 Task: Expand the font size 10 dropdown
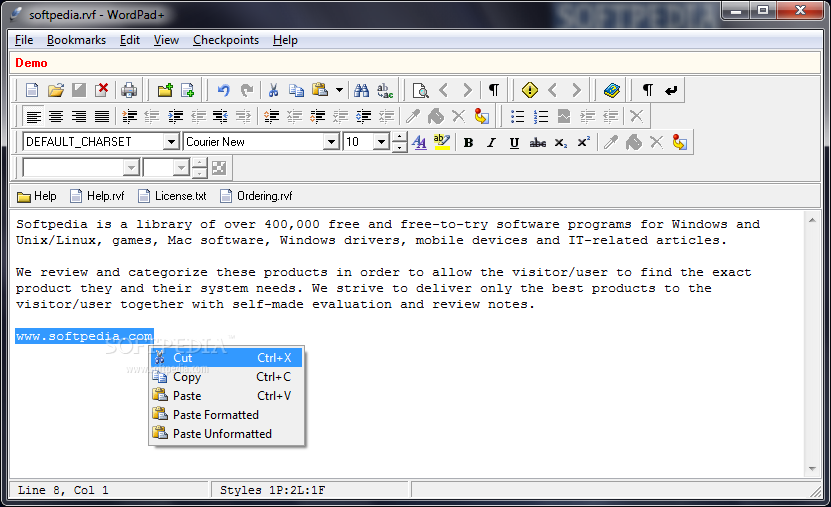(x=381, y=141)
